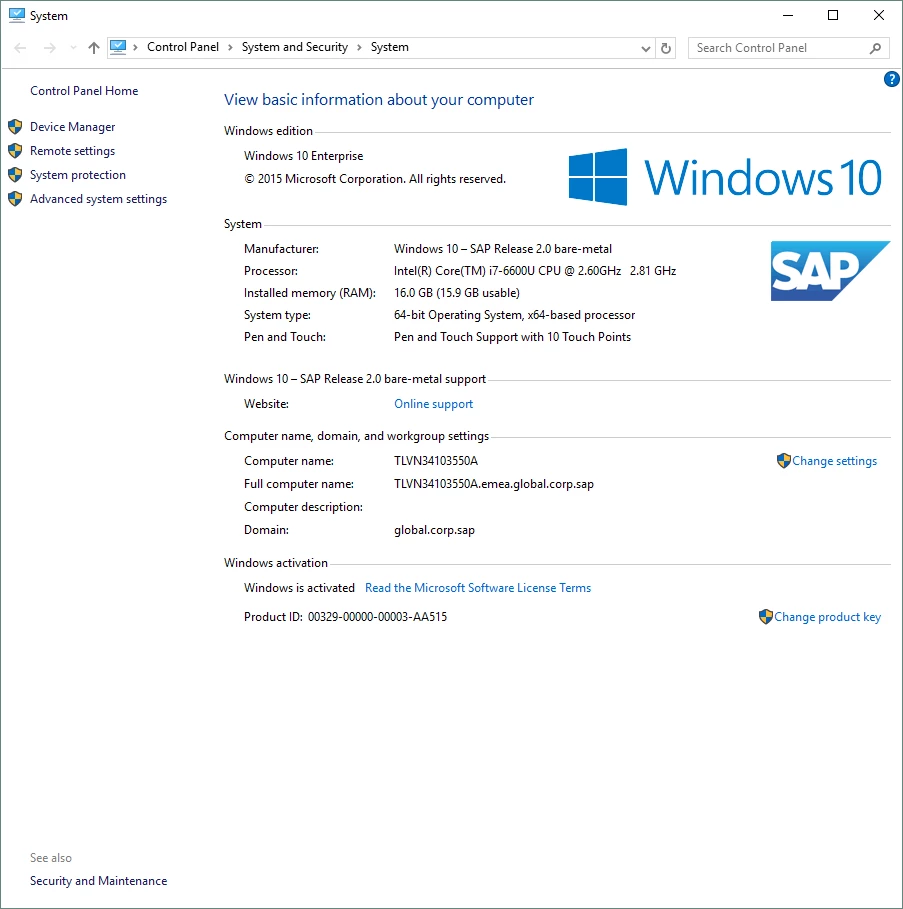This screenshot has height=909, width=903.
Task: Click computer name value TLVN34103550A
Action: click(x=436, y=461)
